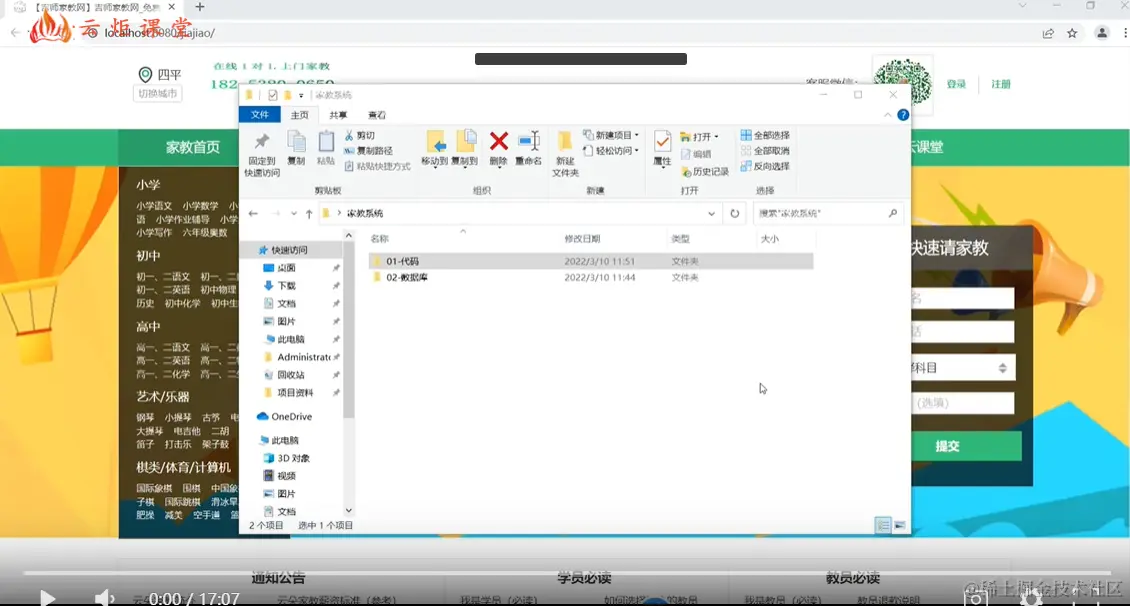Click the Explorer Back arrow
Image resolution: width=1130 pixels, height=606 pixels.
tap(253, 213)
